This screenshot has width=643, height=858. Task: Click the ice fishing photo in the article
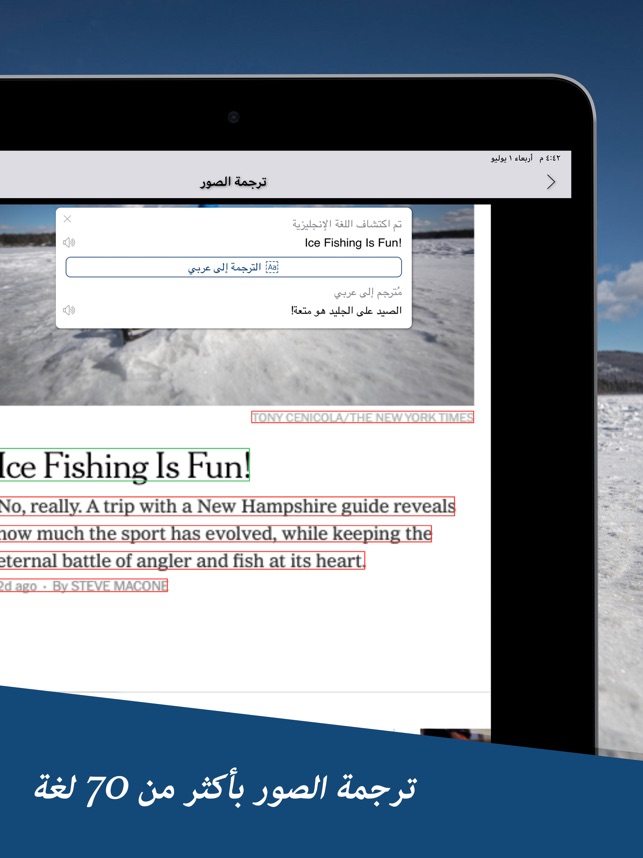coord(237,367)
